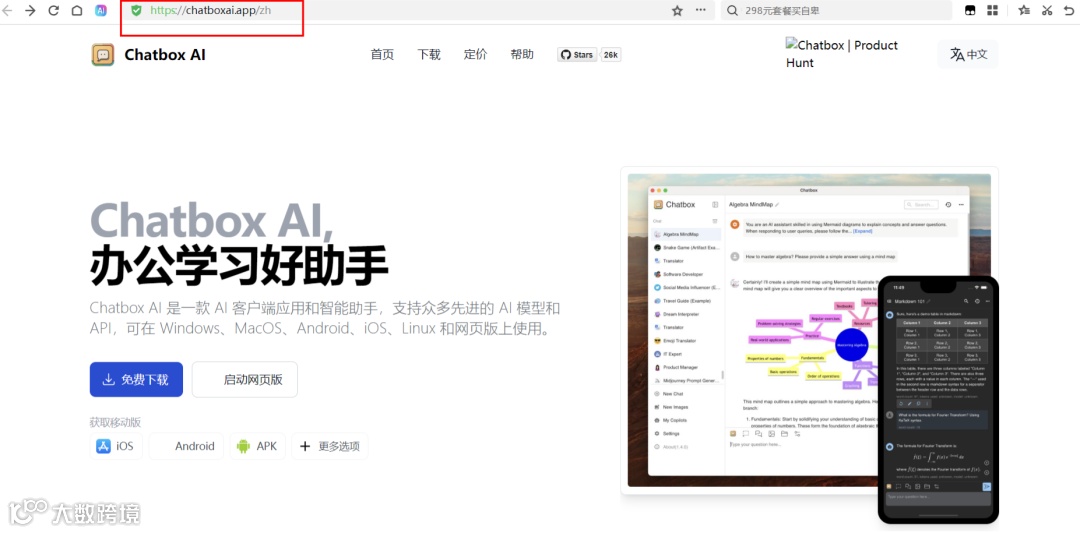This screenshot has height=533, width=1080.
Task: Click the undo arrow icon in toolbar
Action: (1069, 10)
